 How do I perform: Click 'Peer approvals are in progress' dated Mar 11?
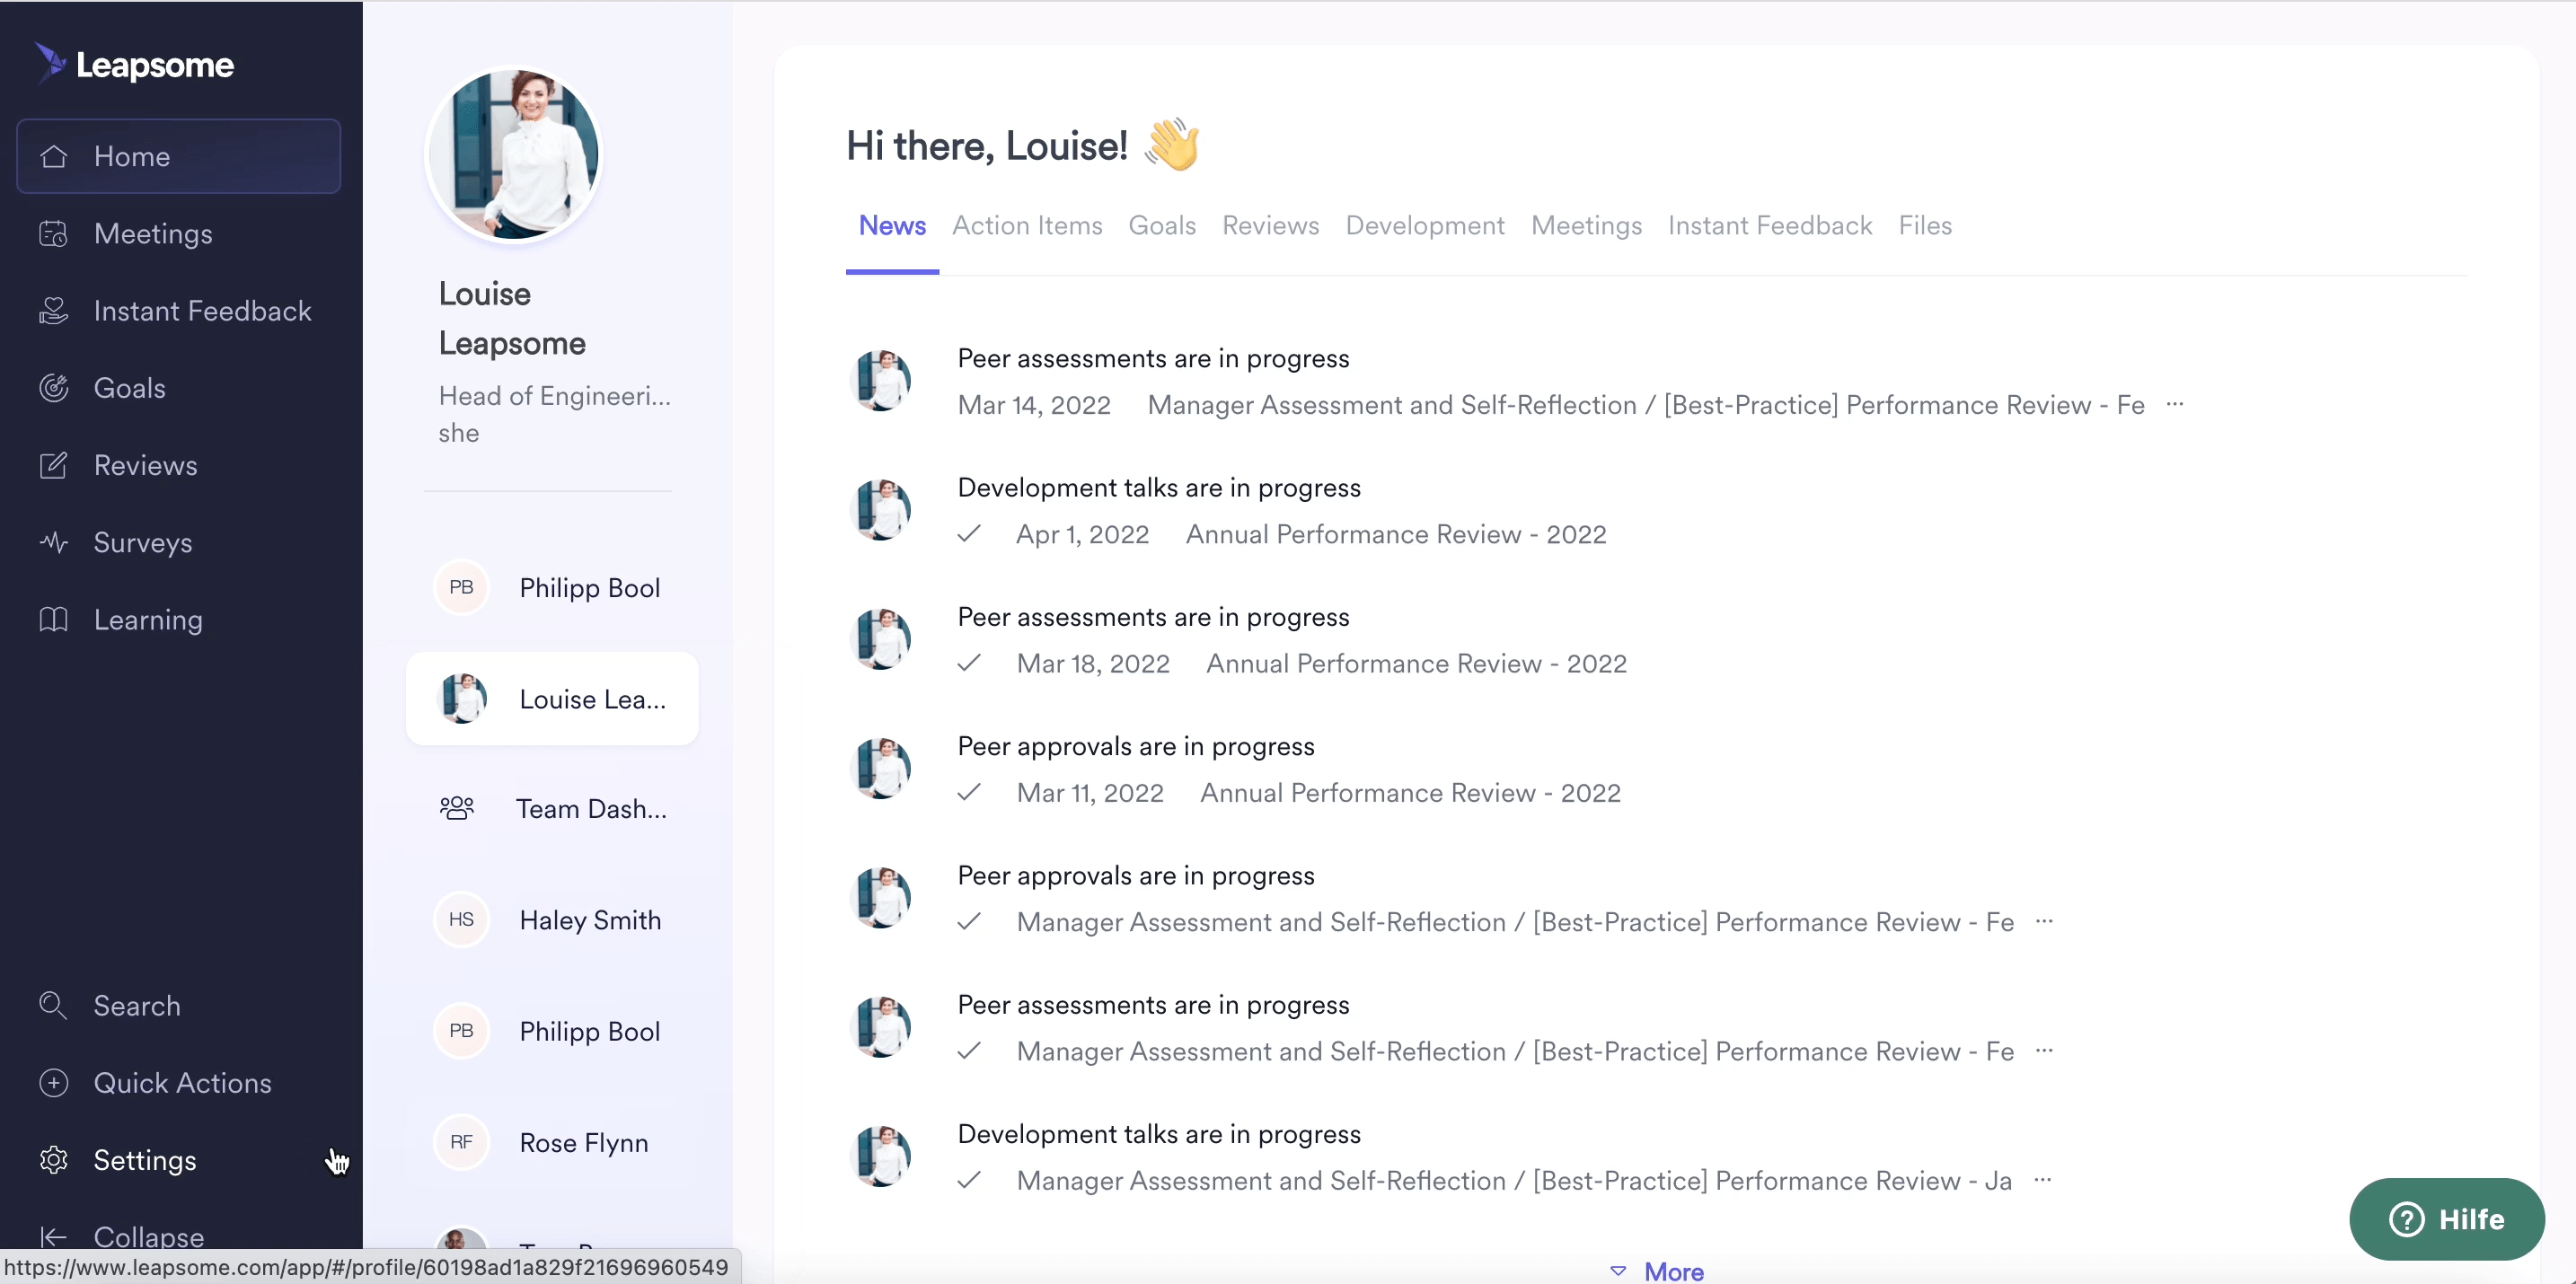[x=1136, y=746]
